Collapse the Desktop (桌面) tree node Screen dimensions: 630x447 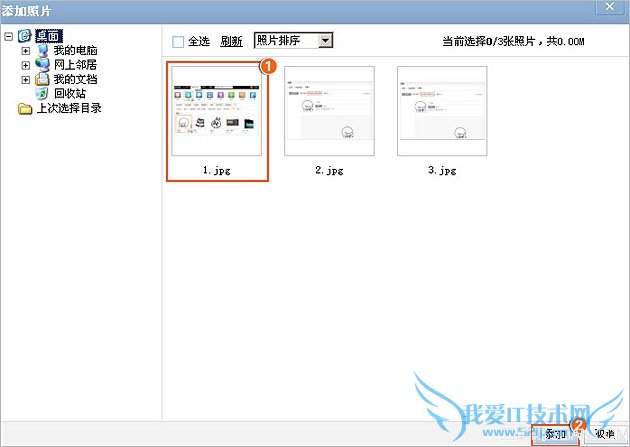tap(8, 37)
